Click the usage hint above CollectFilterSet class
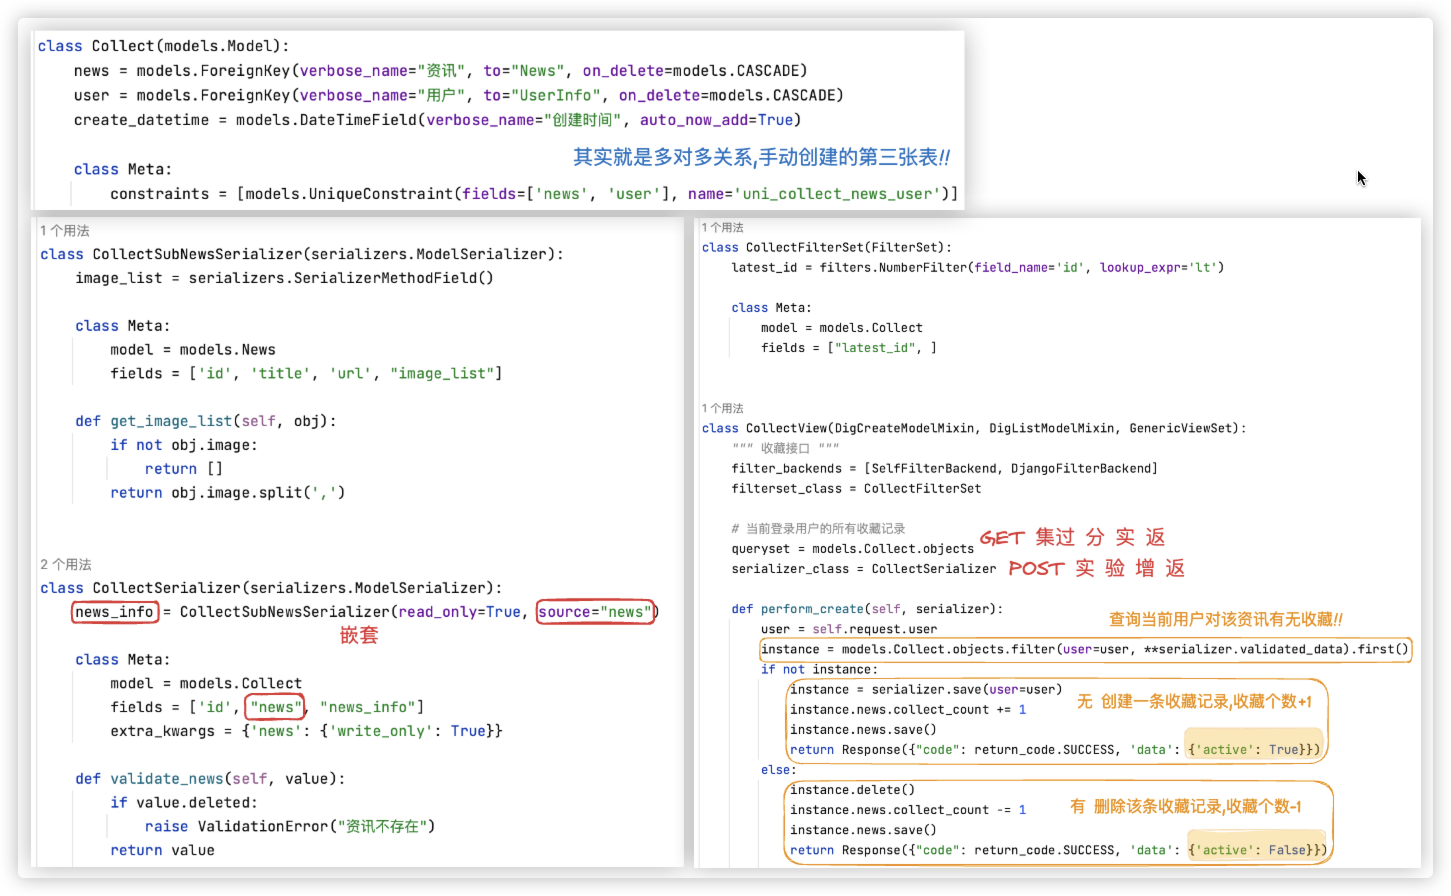Screen dimensions: 1451x896 [x=722, y=228]
